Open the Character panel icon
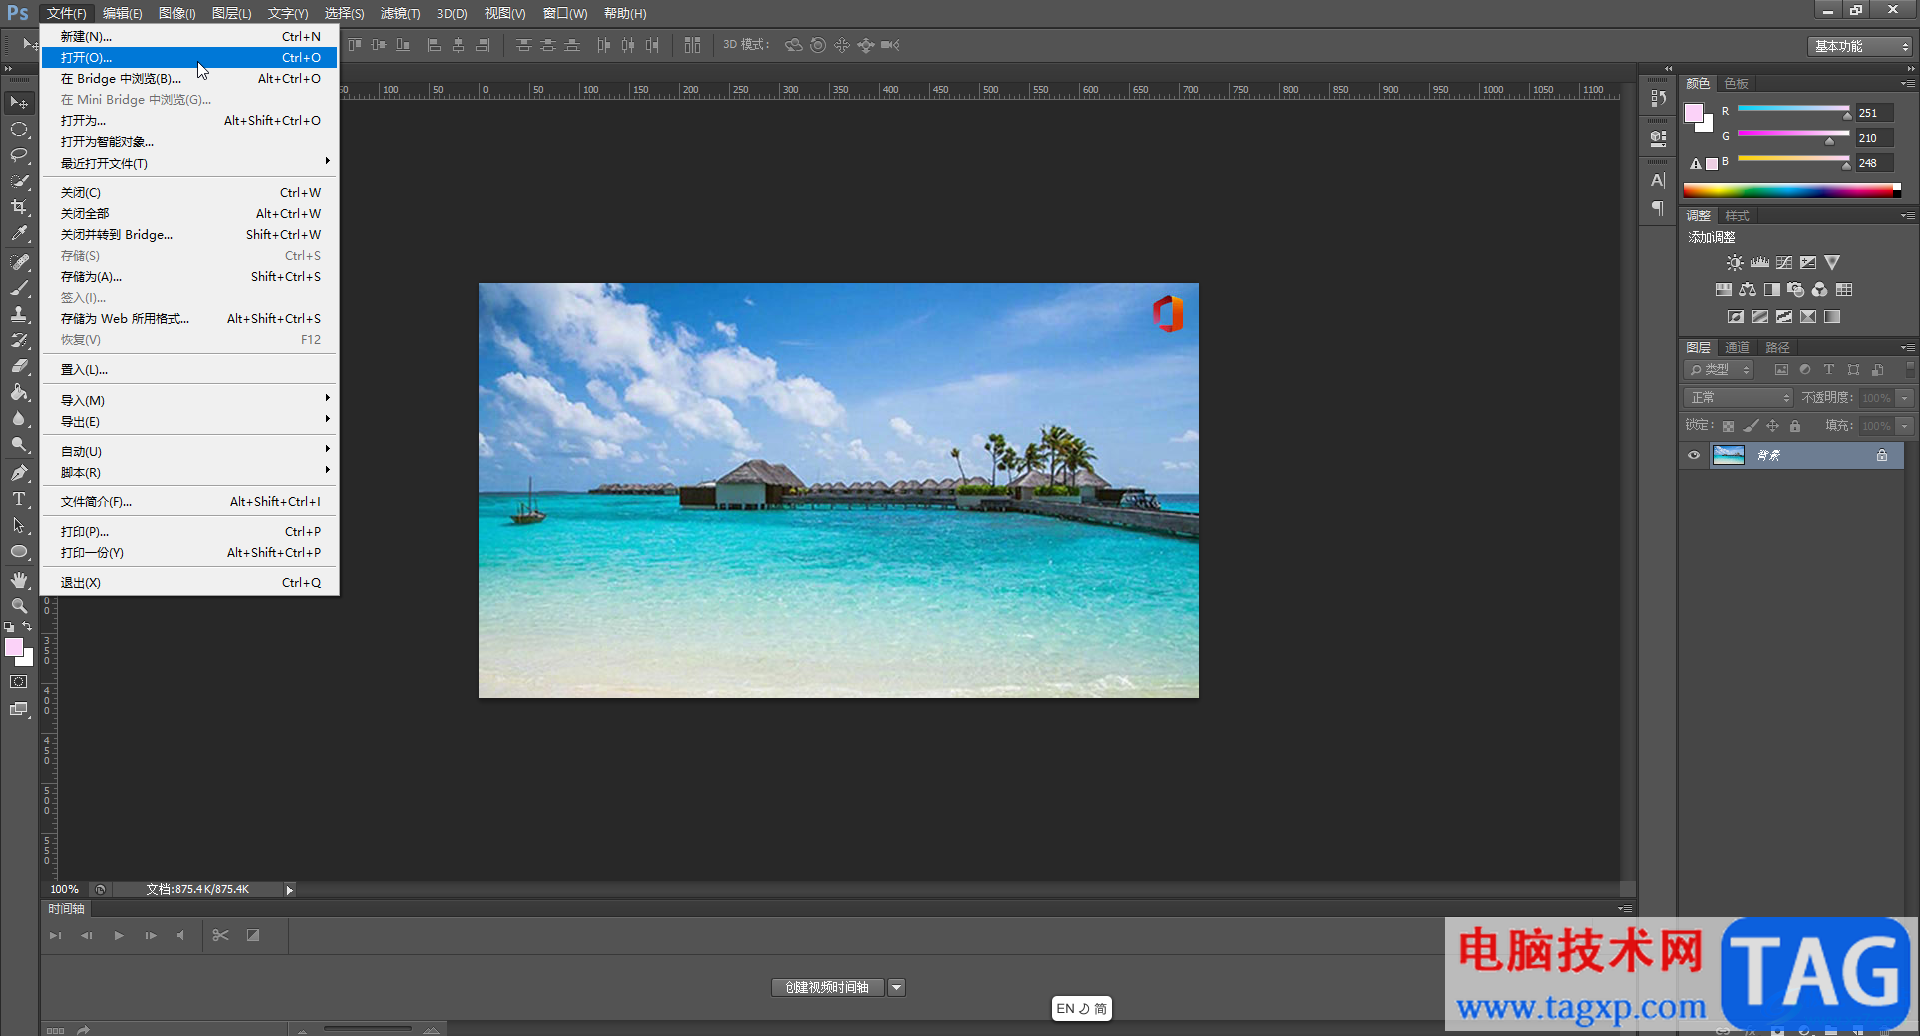 point(1658,181)
